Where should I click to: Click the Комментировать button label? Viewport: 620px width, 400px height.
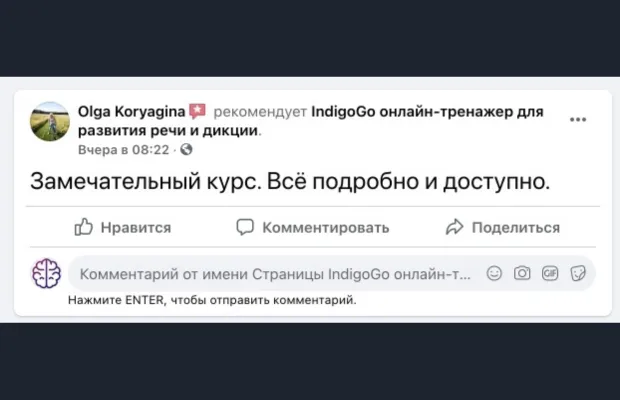pyautogui.click(x=326, y=228)
